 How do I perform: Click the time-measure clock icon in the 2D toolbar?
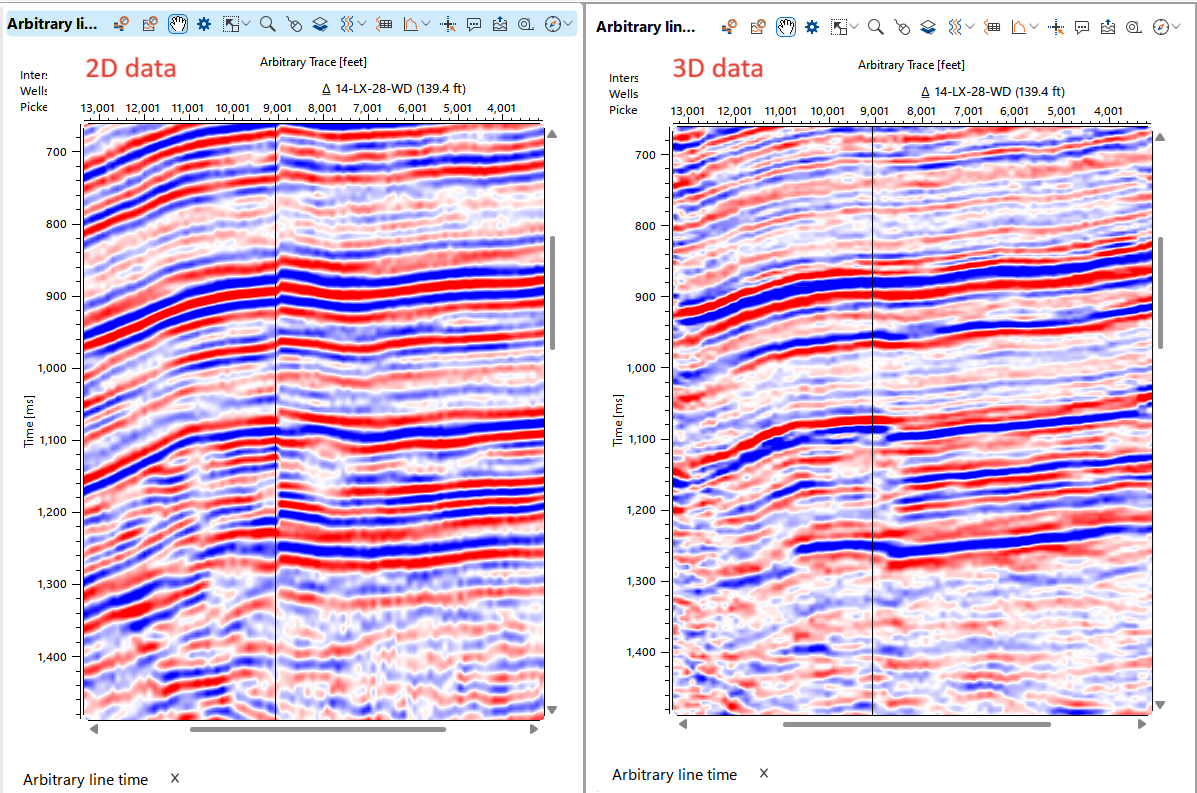(x=525, y=25)
